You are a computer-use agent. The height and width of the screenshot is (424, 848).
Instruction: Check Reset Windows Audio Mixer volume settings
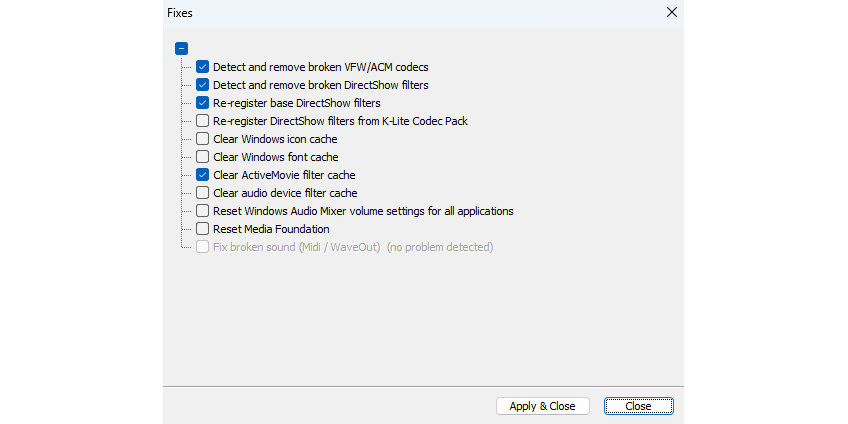203,211
